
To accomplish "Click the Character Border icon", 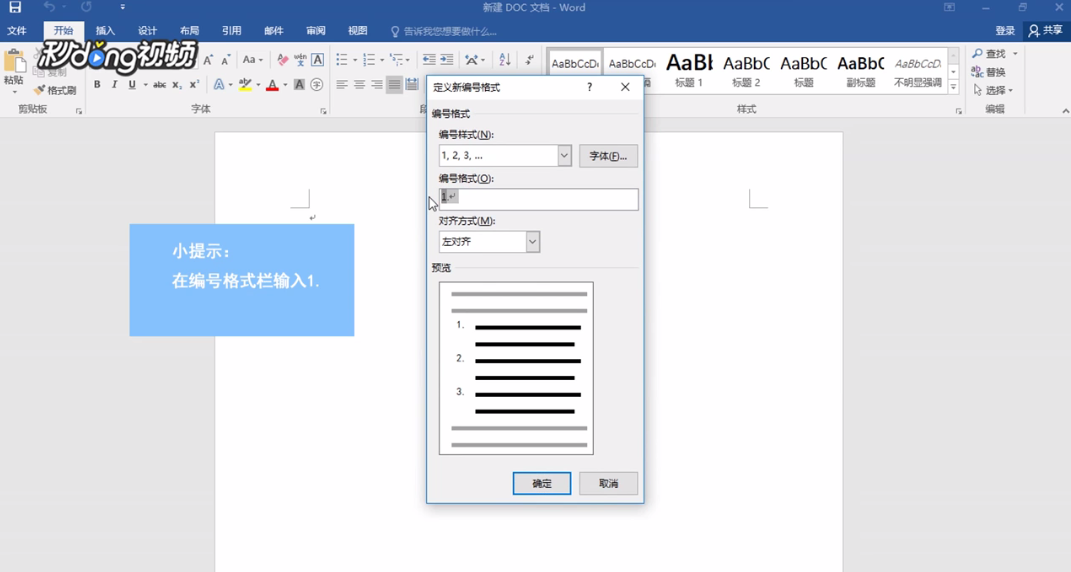I will [318, 60].
